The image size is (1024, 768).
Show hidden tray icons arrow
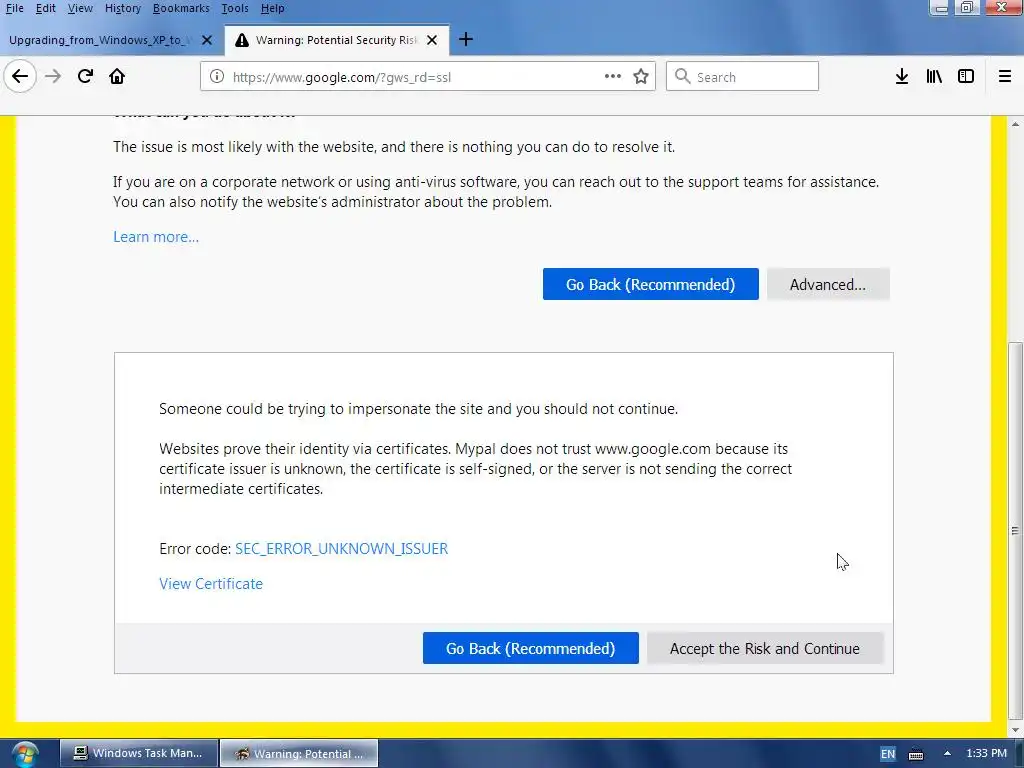[x=947, y=753]
